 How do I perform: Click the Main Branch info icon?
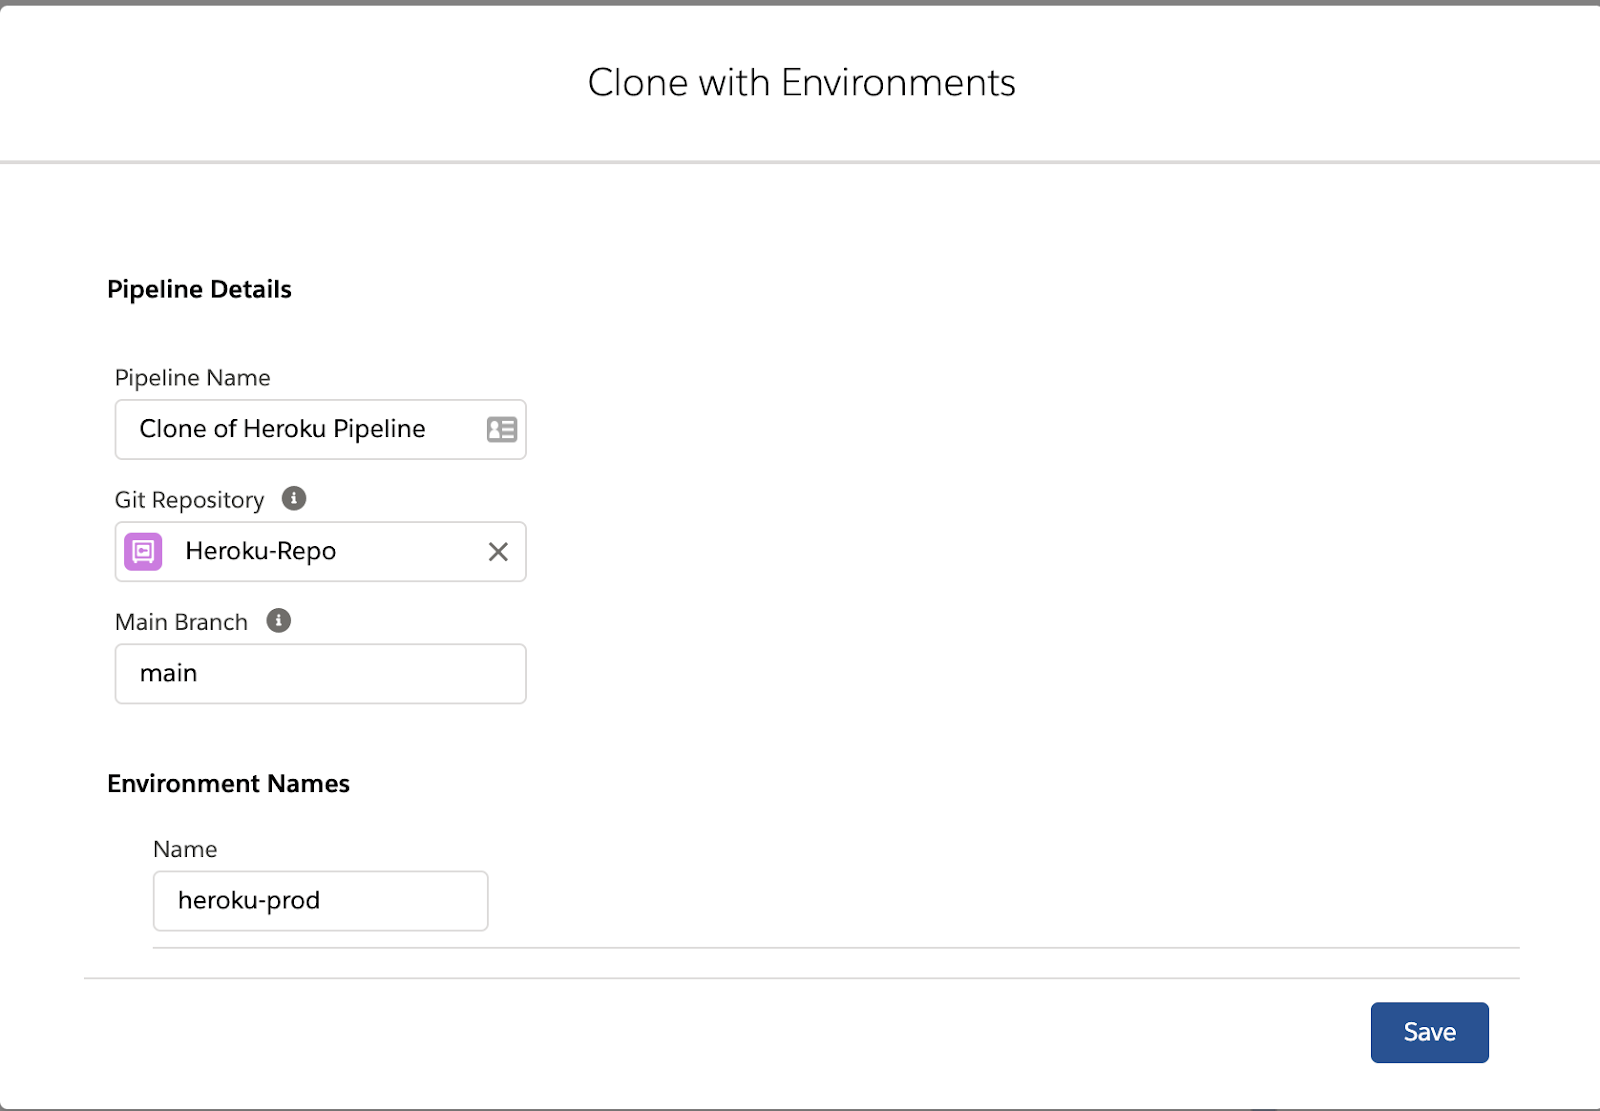tap(278, 620)
